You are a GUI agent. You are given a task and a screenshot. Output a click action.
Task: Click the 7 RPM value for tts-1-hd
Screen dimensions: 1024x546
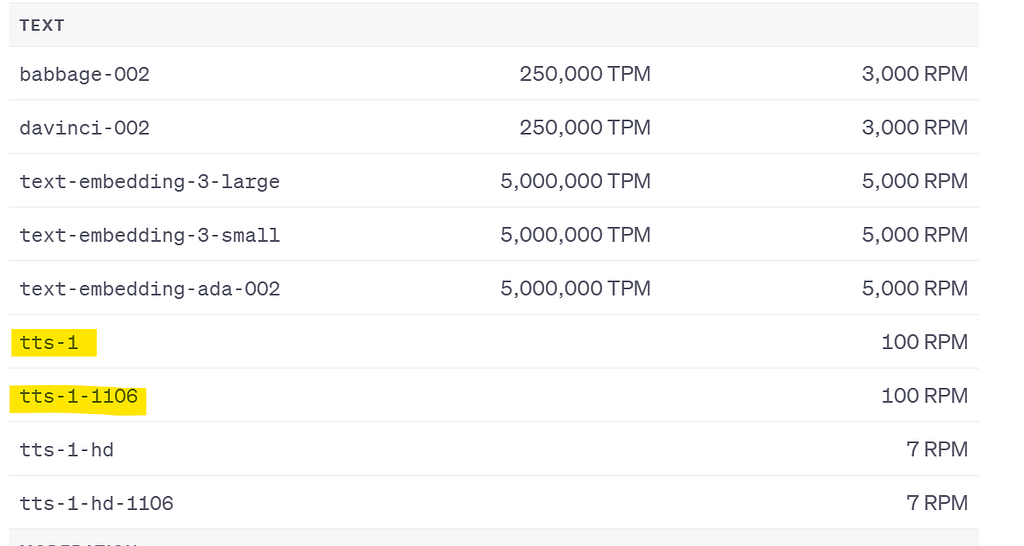point(937,450)
